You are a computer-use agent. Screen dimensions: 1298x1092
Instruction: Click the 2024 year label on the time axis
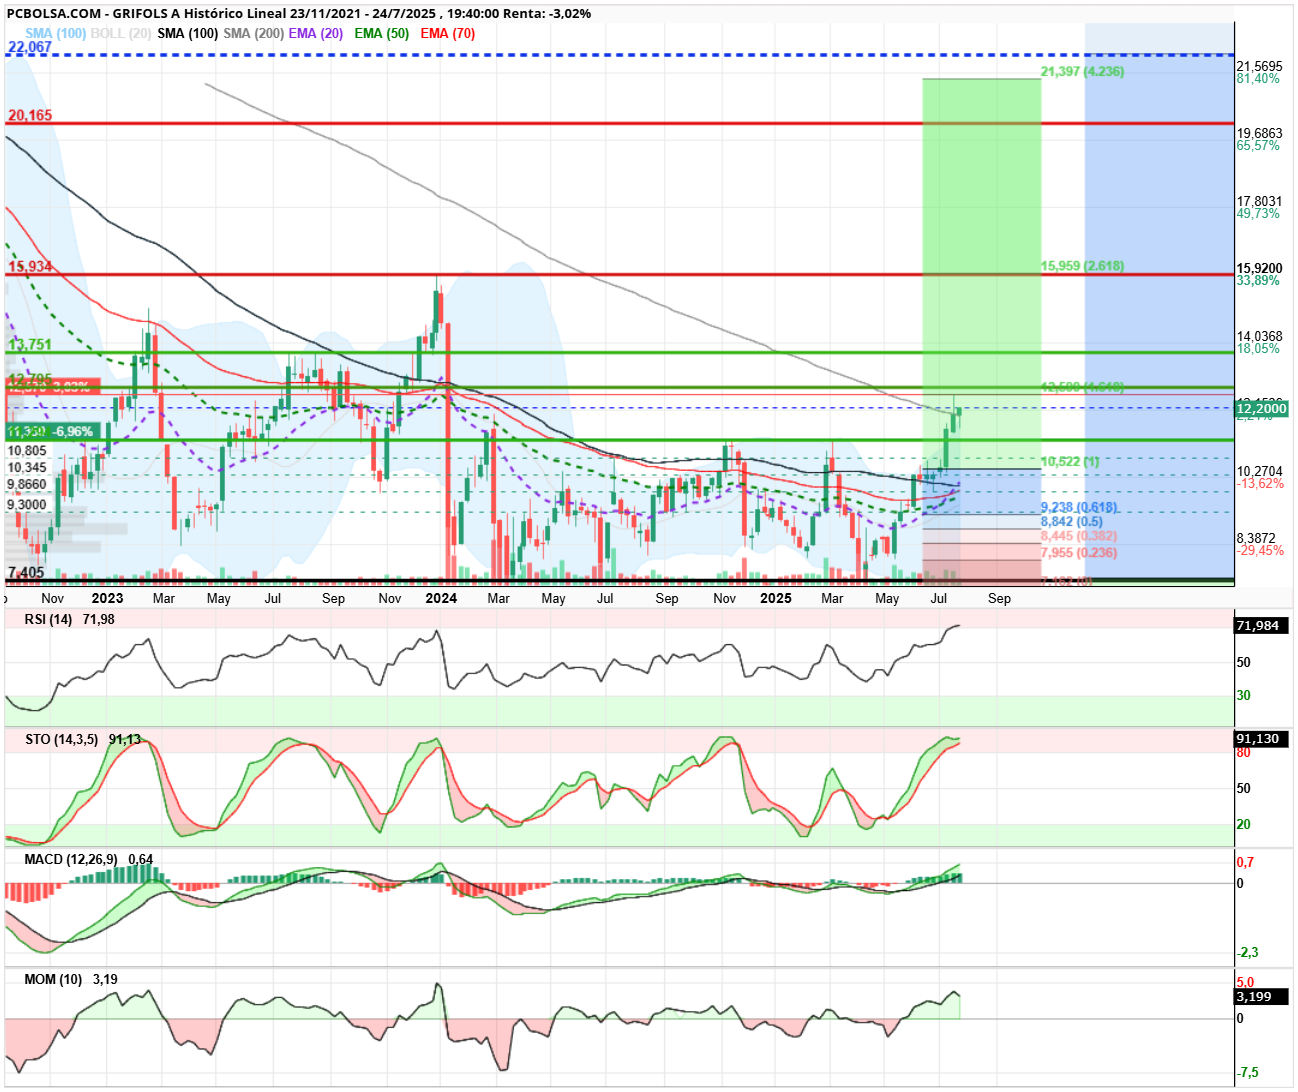coord(441,598)
